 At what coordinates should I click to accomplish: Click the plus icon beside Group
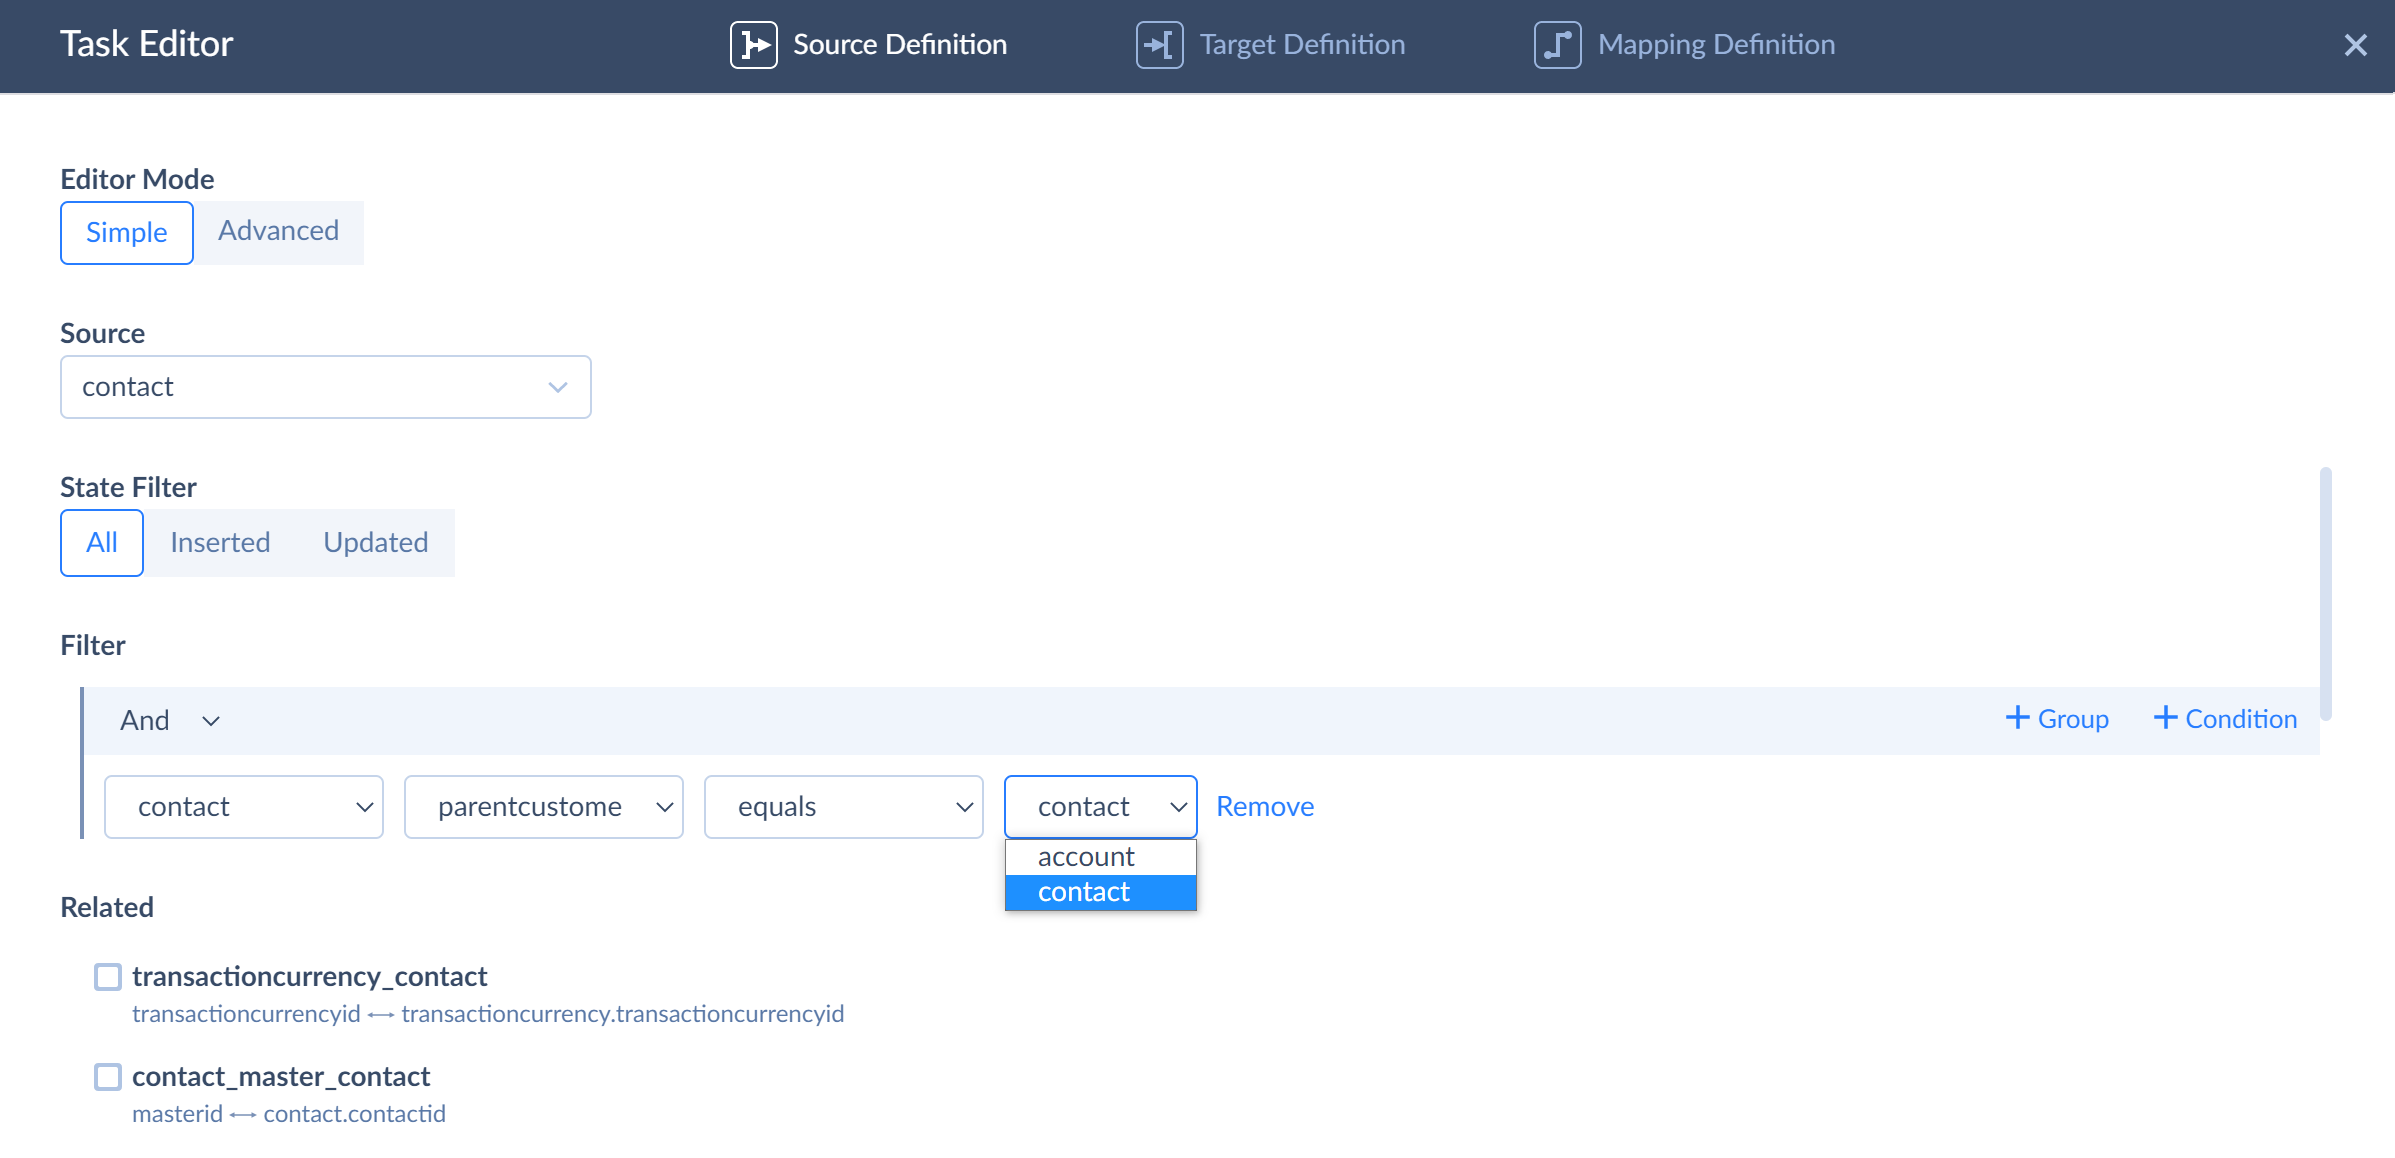point(2017,718)
